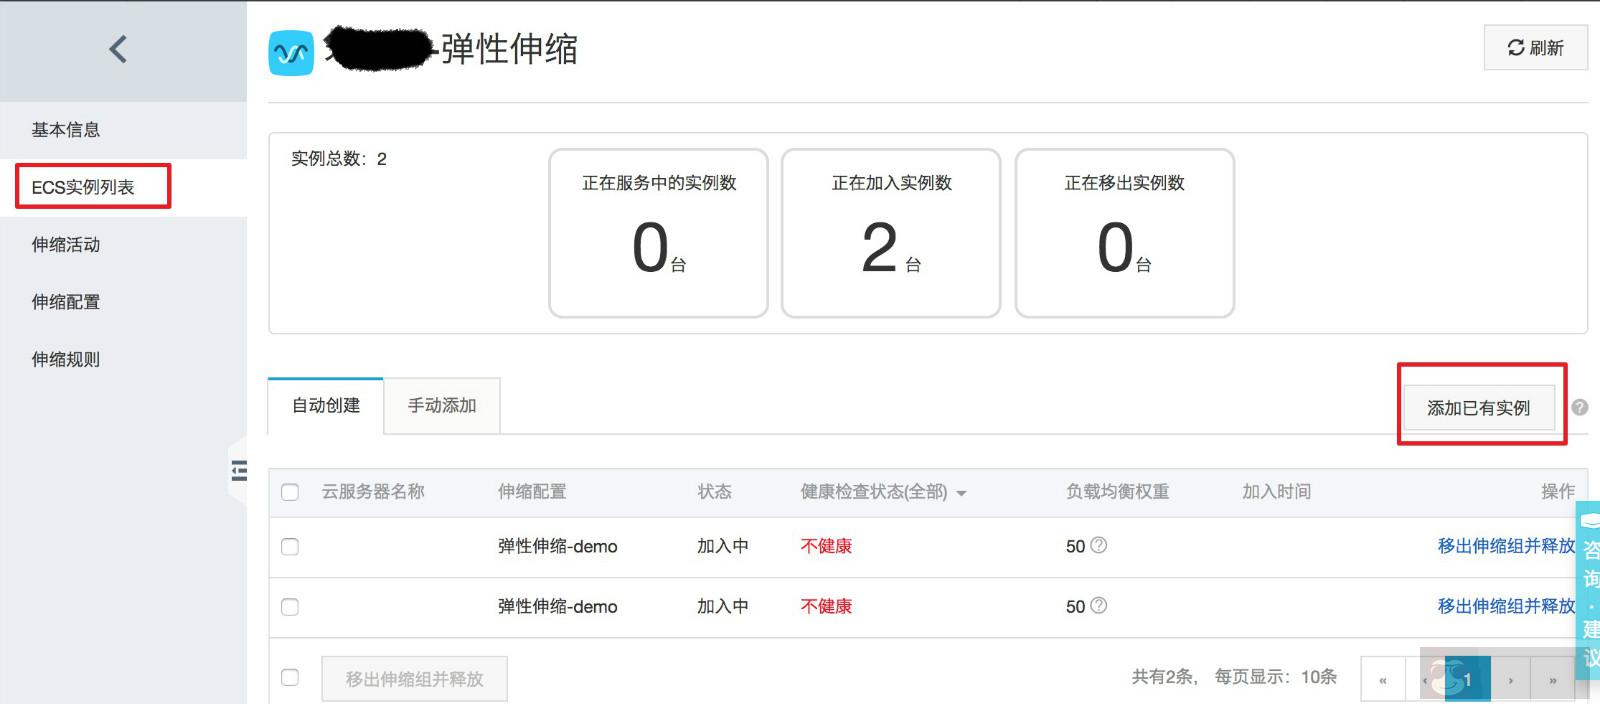The height and width of the screenshot is (704, 1600).
Task: Tick the select-all checkbox in the table header
Action: [290, 492]
